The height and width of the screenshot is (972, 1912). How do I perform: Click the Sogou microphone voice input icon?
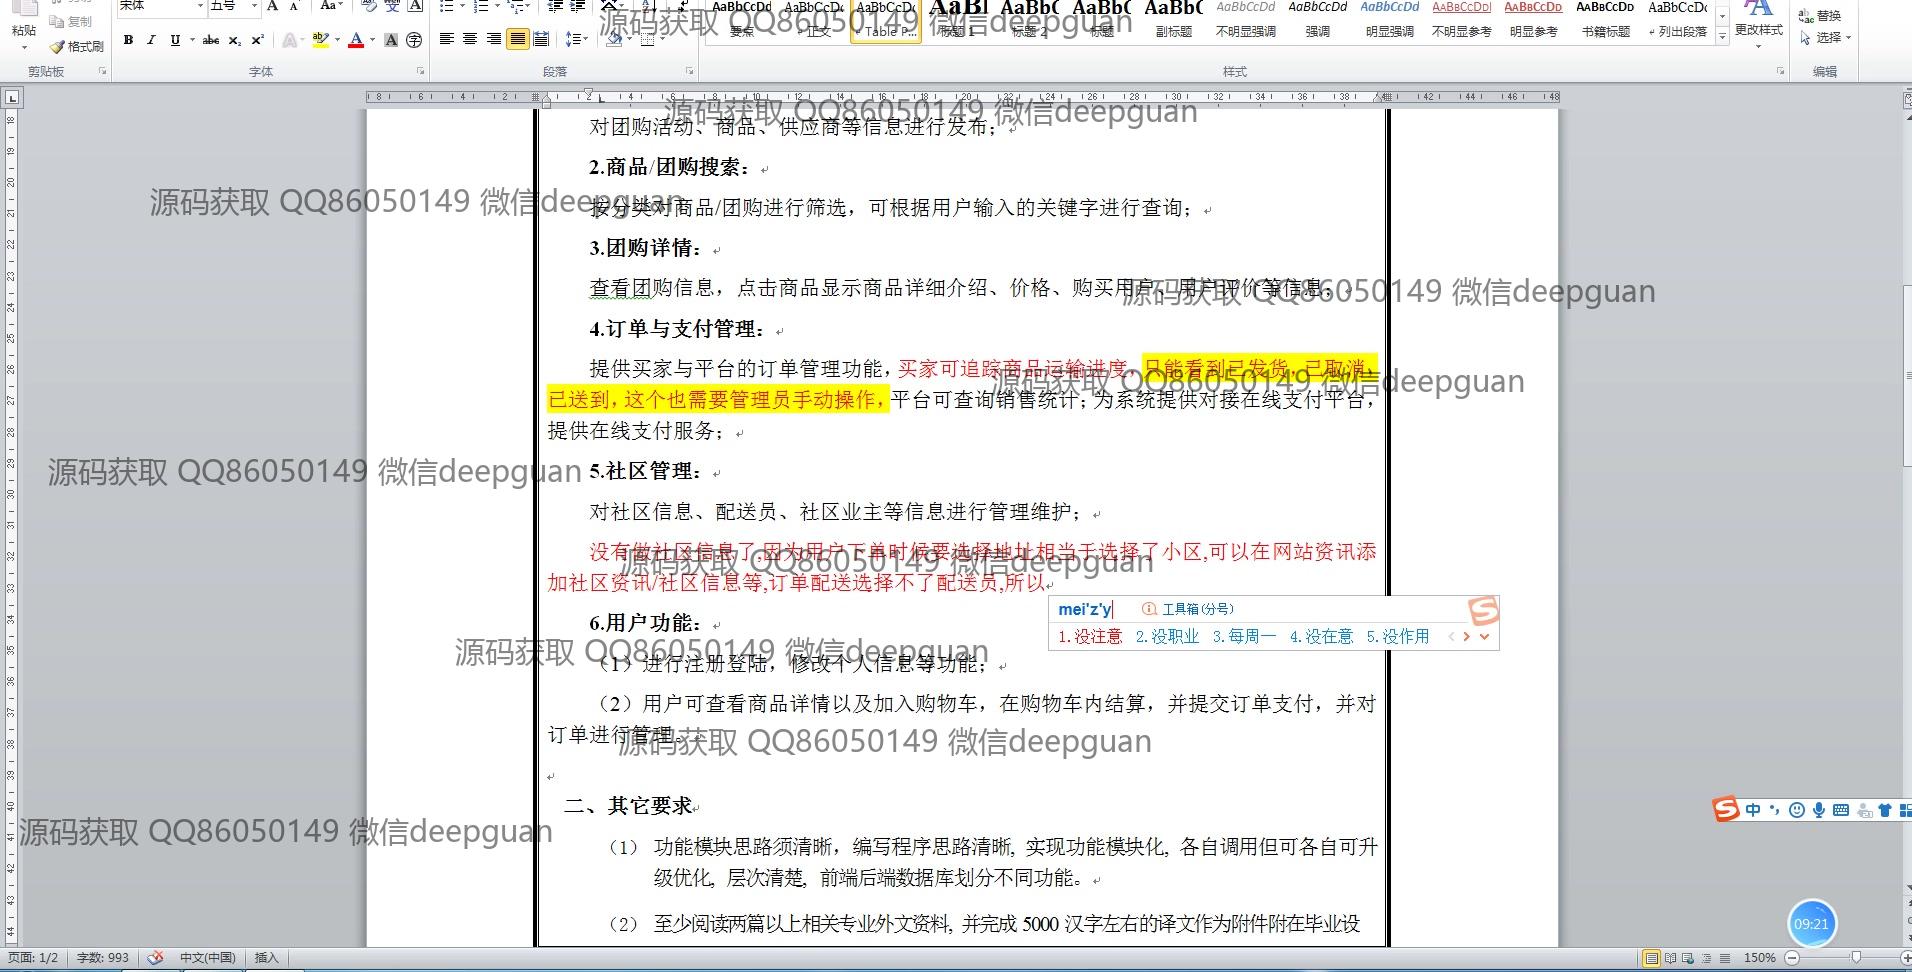coord(1819,810)
